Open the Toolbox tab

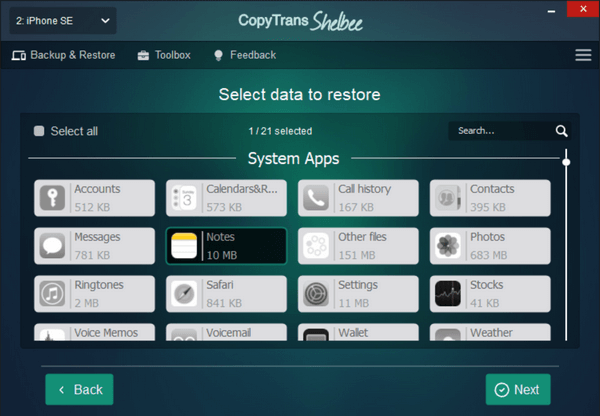tap(164, 55)
